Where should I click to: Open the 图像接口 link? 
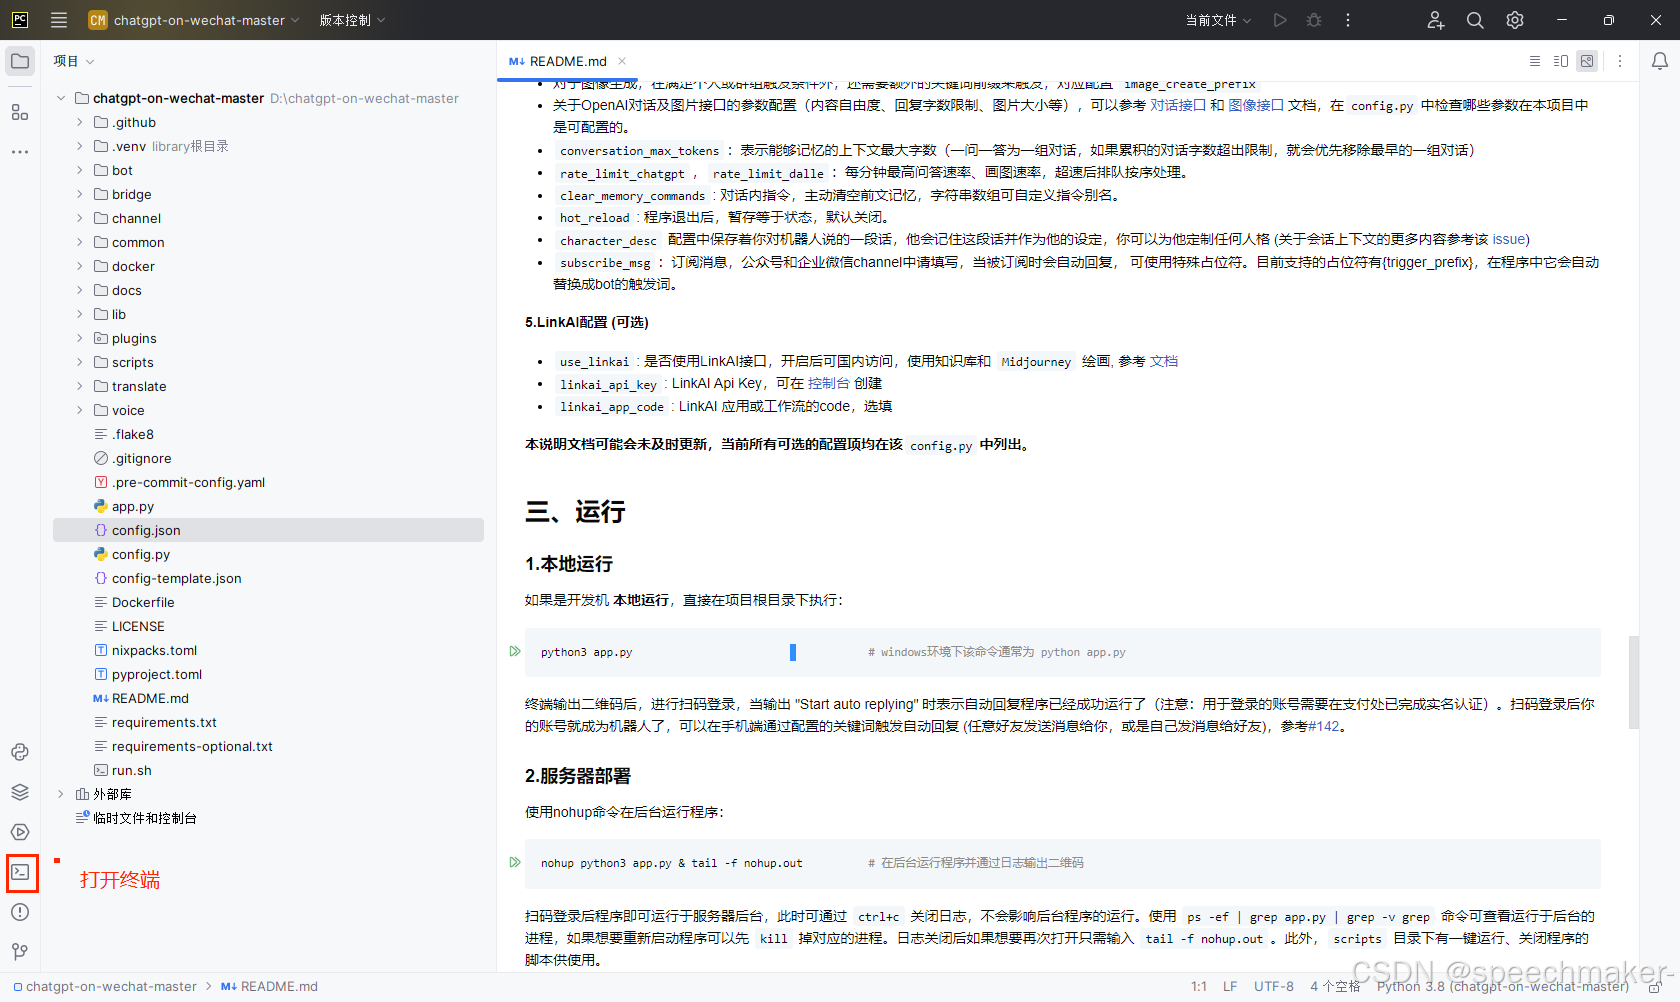click(1255, 105)
